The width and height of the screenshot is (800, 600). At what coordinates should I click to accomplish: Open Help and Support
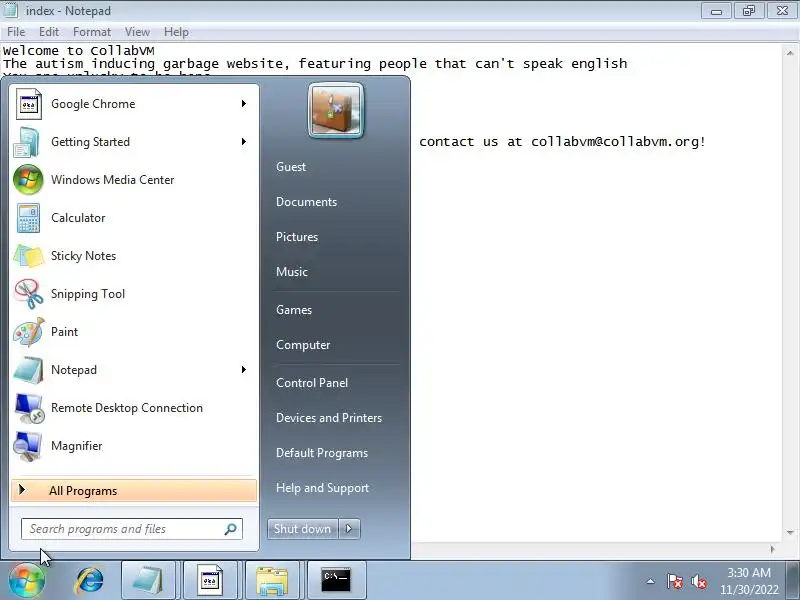click(322, 488)
